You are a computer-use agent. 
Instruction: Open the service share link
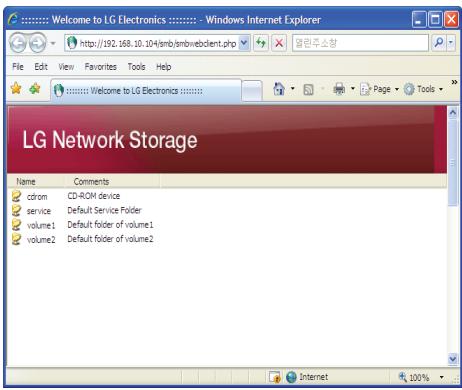39,211
